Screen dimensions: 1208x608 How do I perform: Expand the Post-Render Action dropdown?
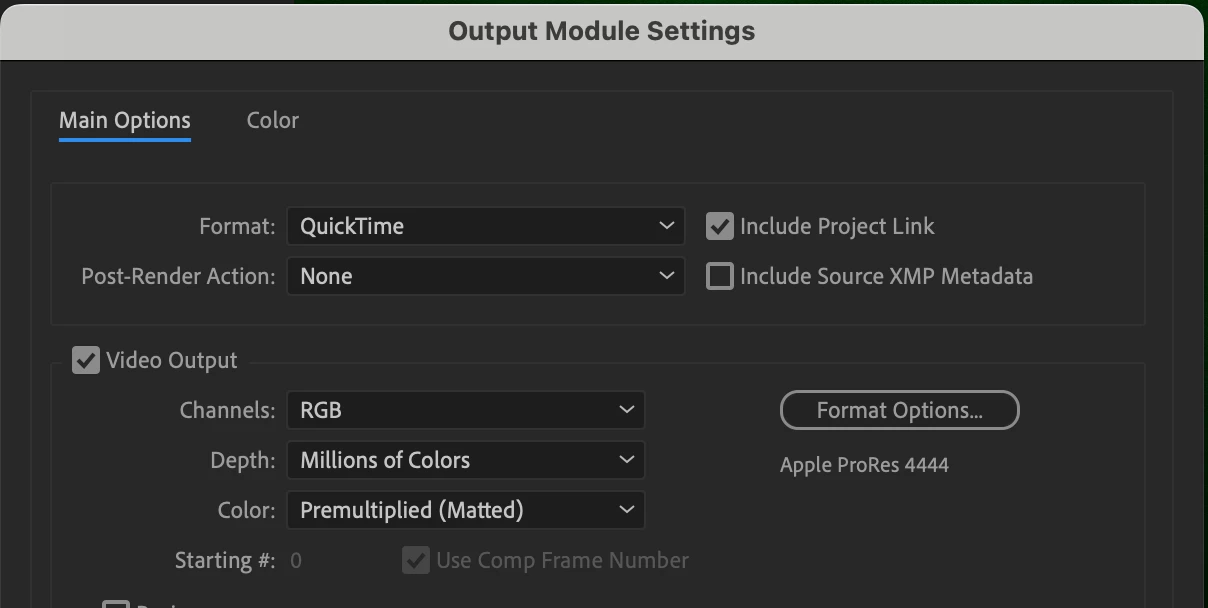click(x=485, y=276)
